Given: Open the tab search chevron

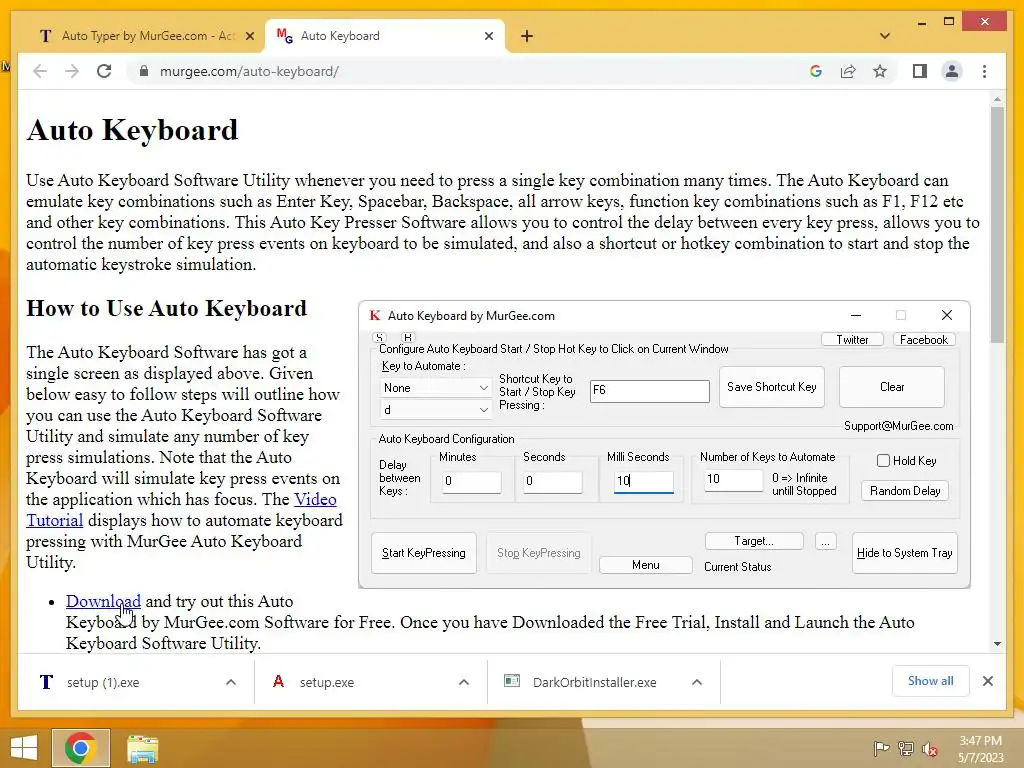Looking at the screenshot, I should tap(884, 36).
